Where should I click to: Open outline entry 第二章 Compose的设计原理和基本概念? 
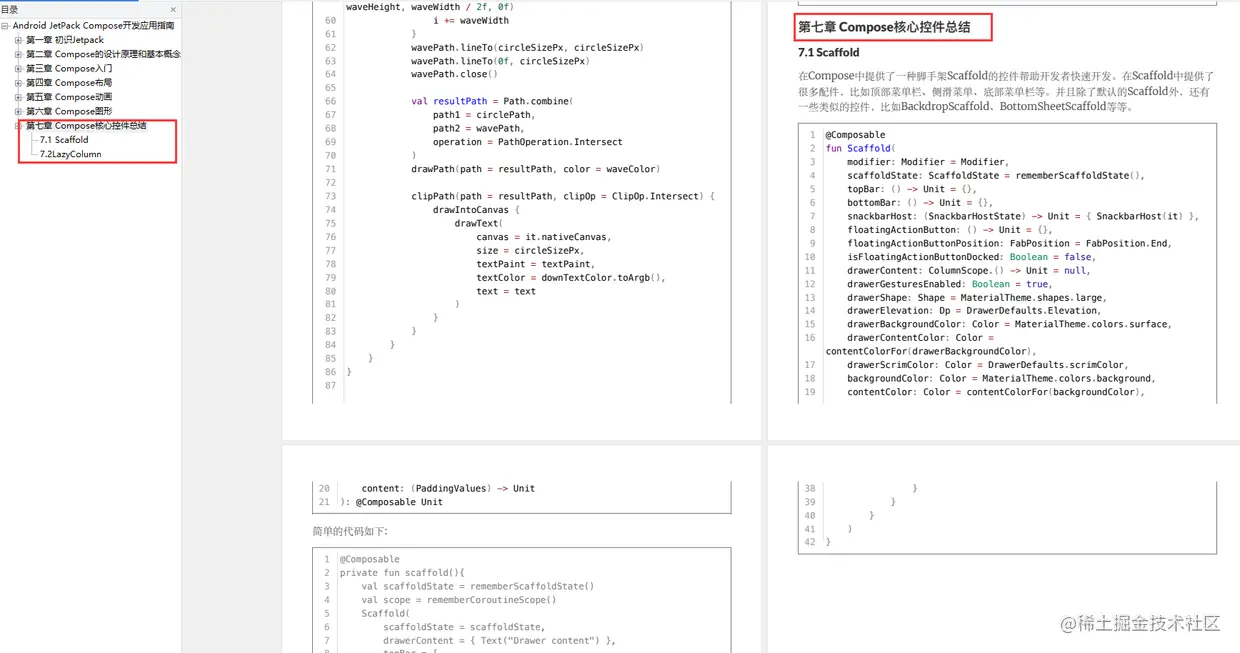point(103,54)
